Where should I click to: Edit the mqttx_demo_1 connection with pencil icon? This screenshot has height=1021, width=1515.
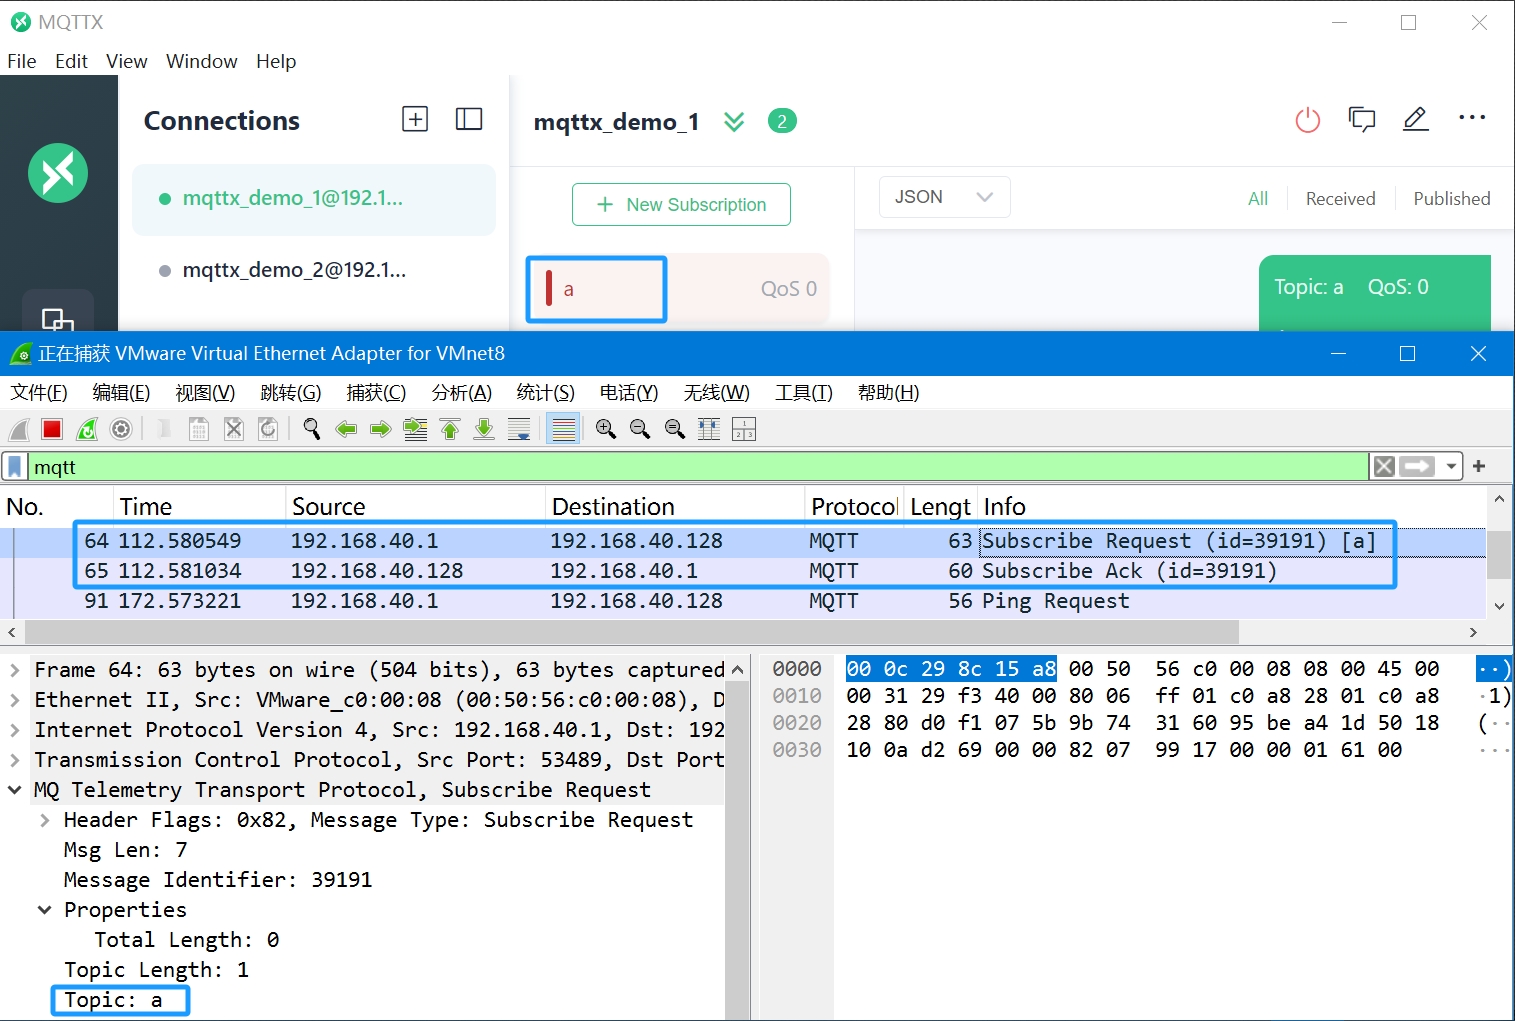point(1415,119)
